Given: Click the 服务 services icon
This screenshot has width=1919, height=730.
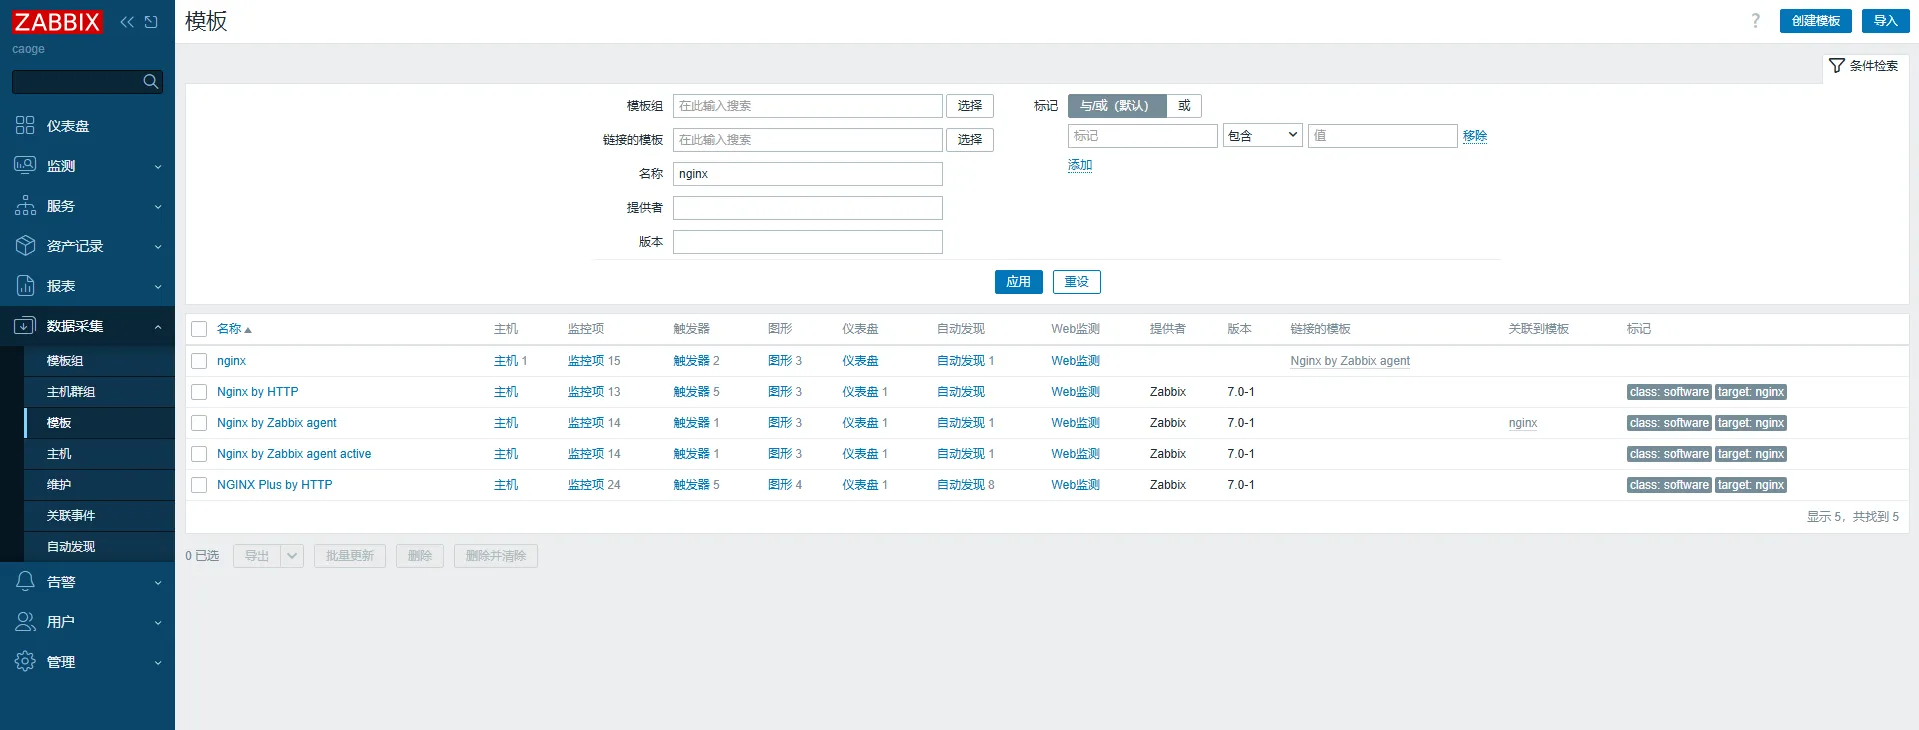Looking at the screenshot, I should (25, 205).
